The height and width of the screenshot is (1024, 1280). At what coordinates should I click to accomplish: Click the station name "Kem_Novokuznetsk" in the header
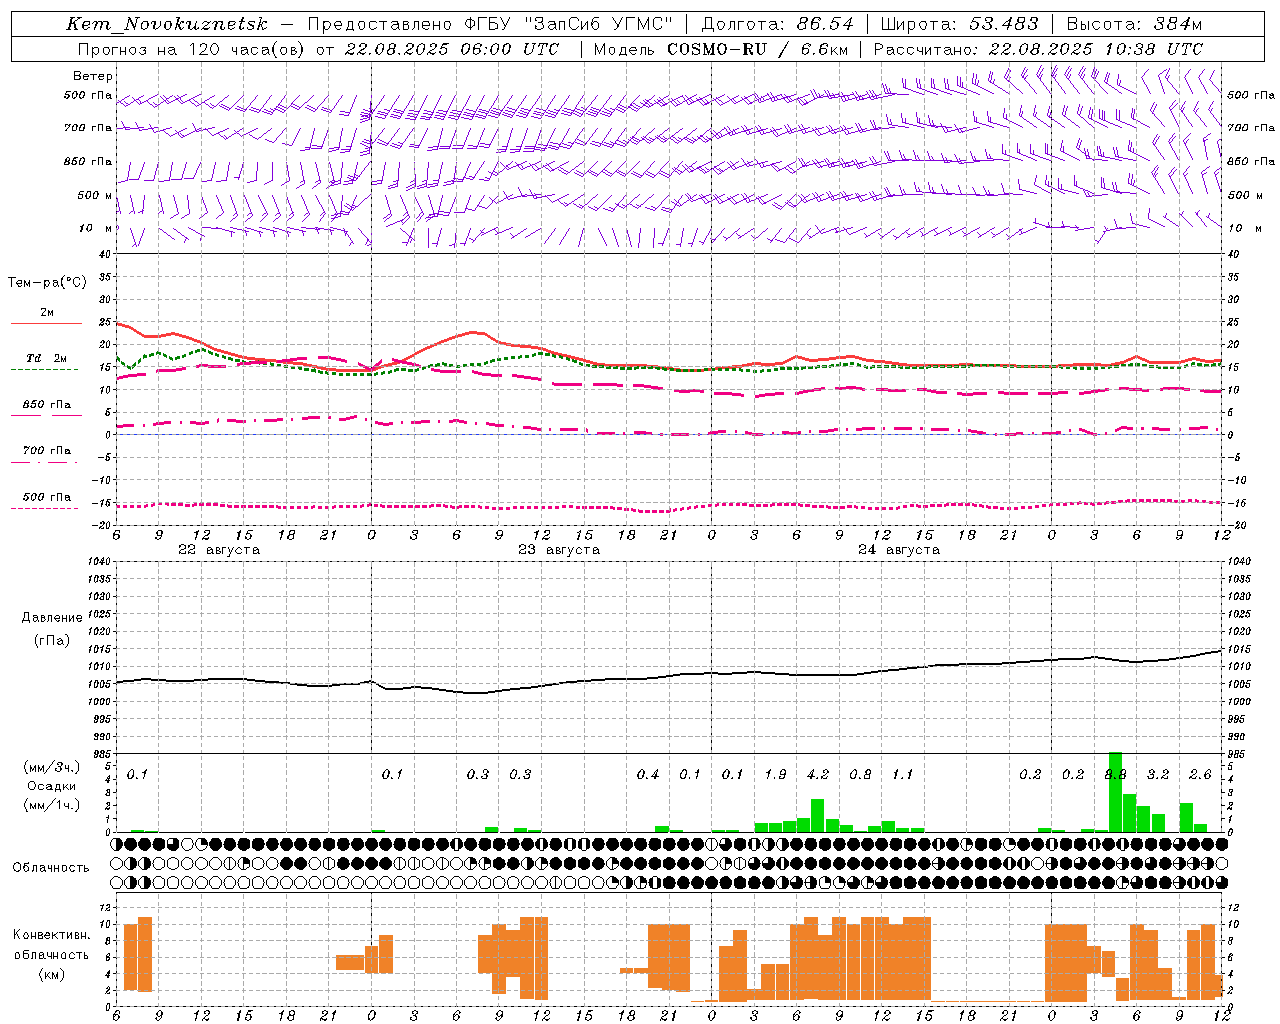[x=167, y=24]
